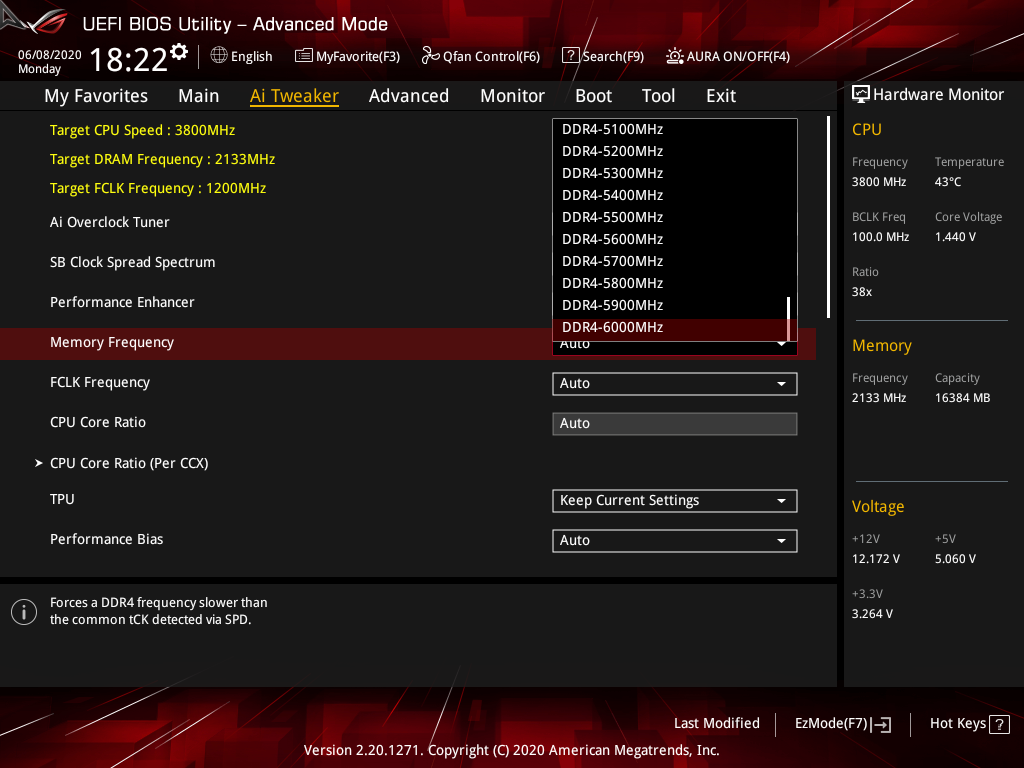Image resolution: width=1024 pixels, height=768 pixels.
Task: Click the CPU Core Ratio input field
Action: (675, 424)
